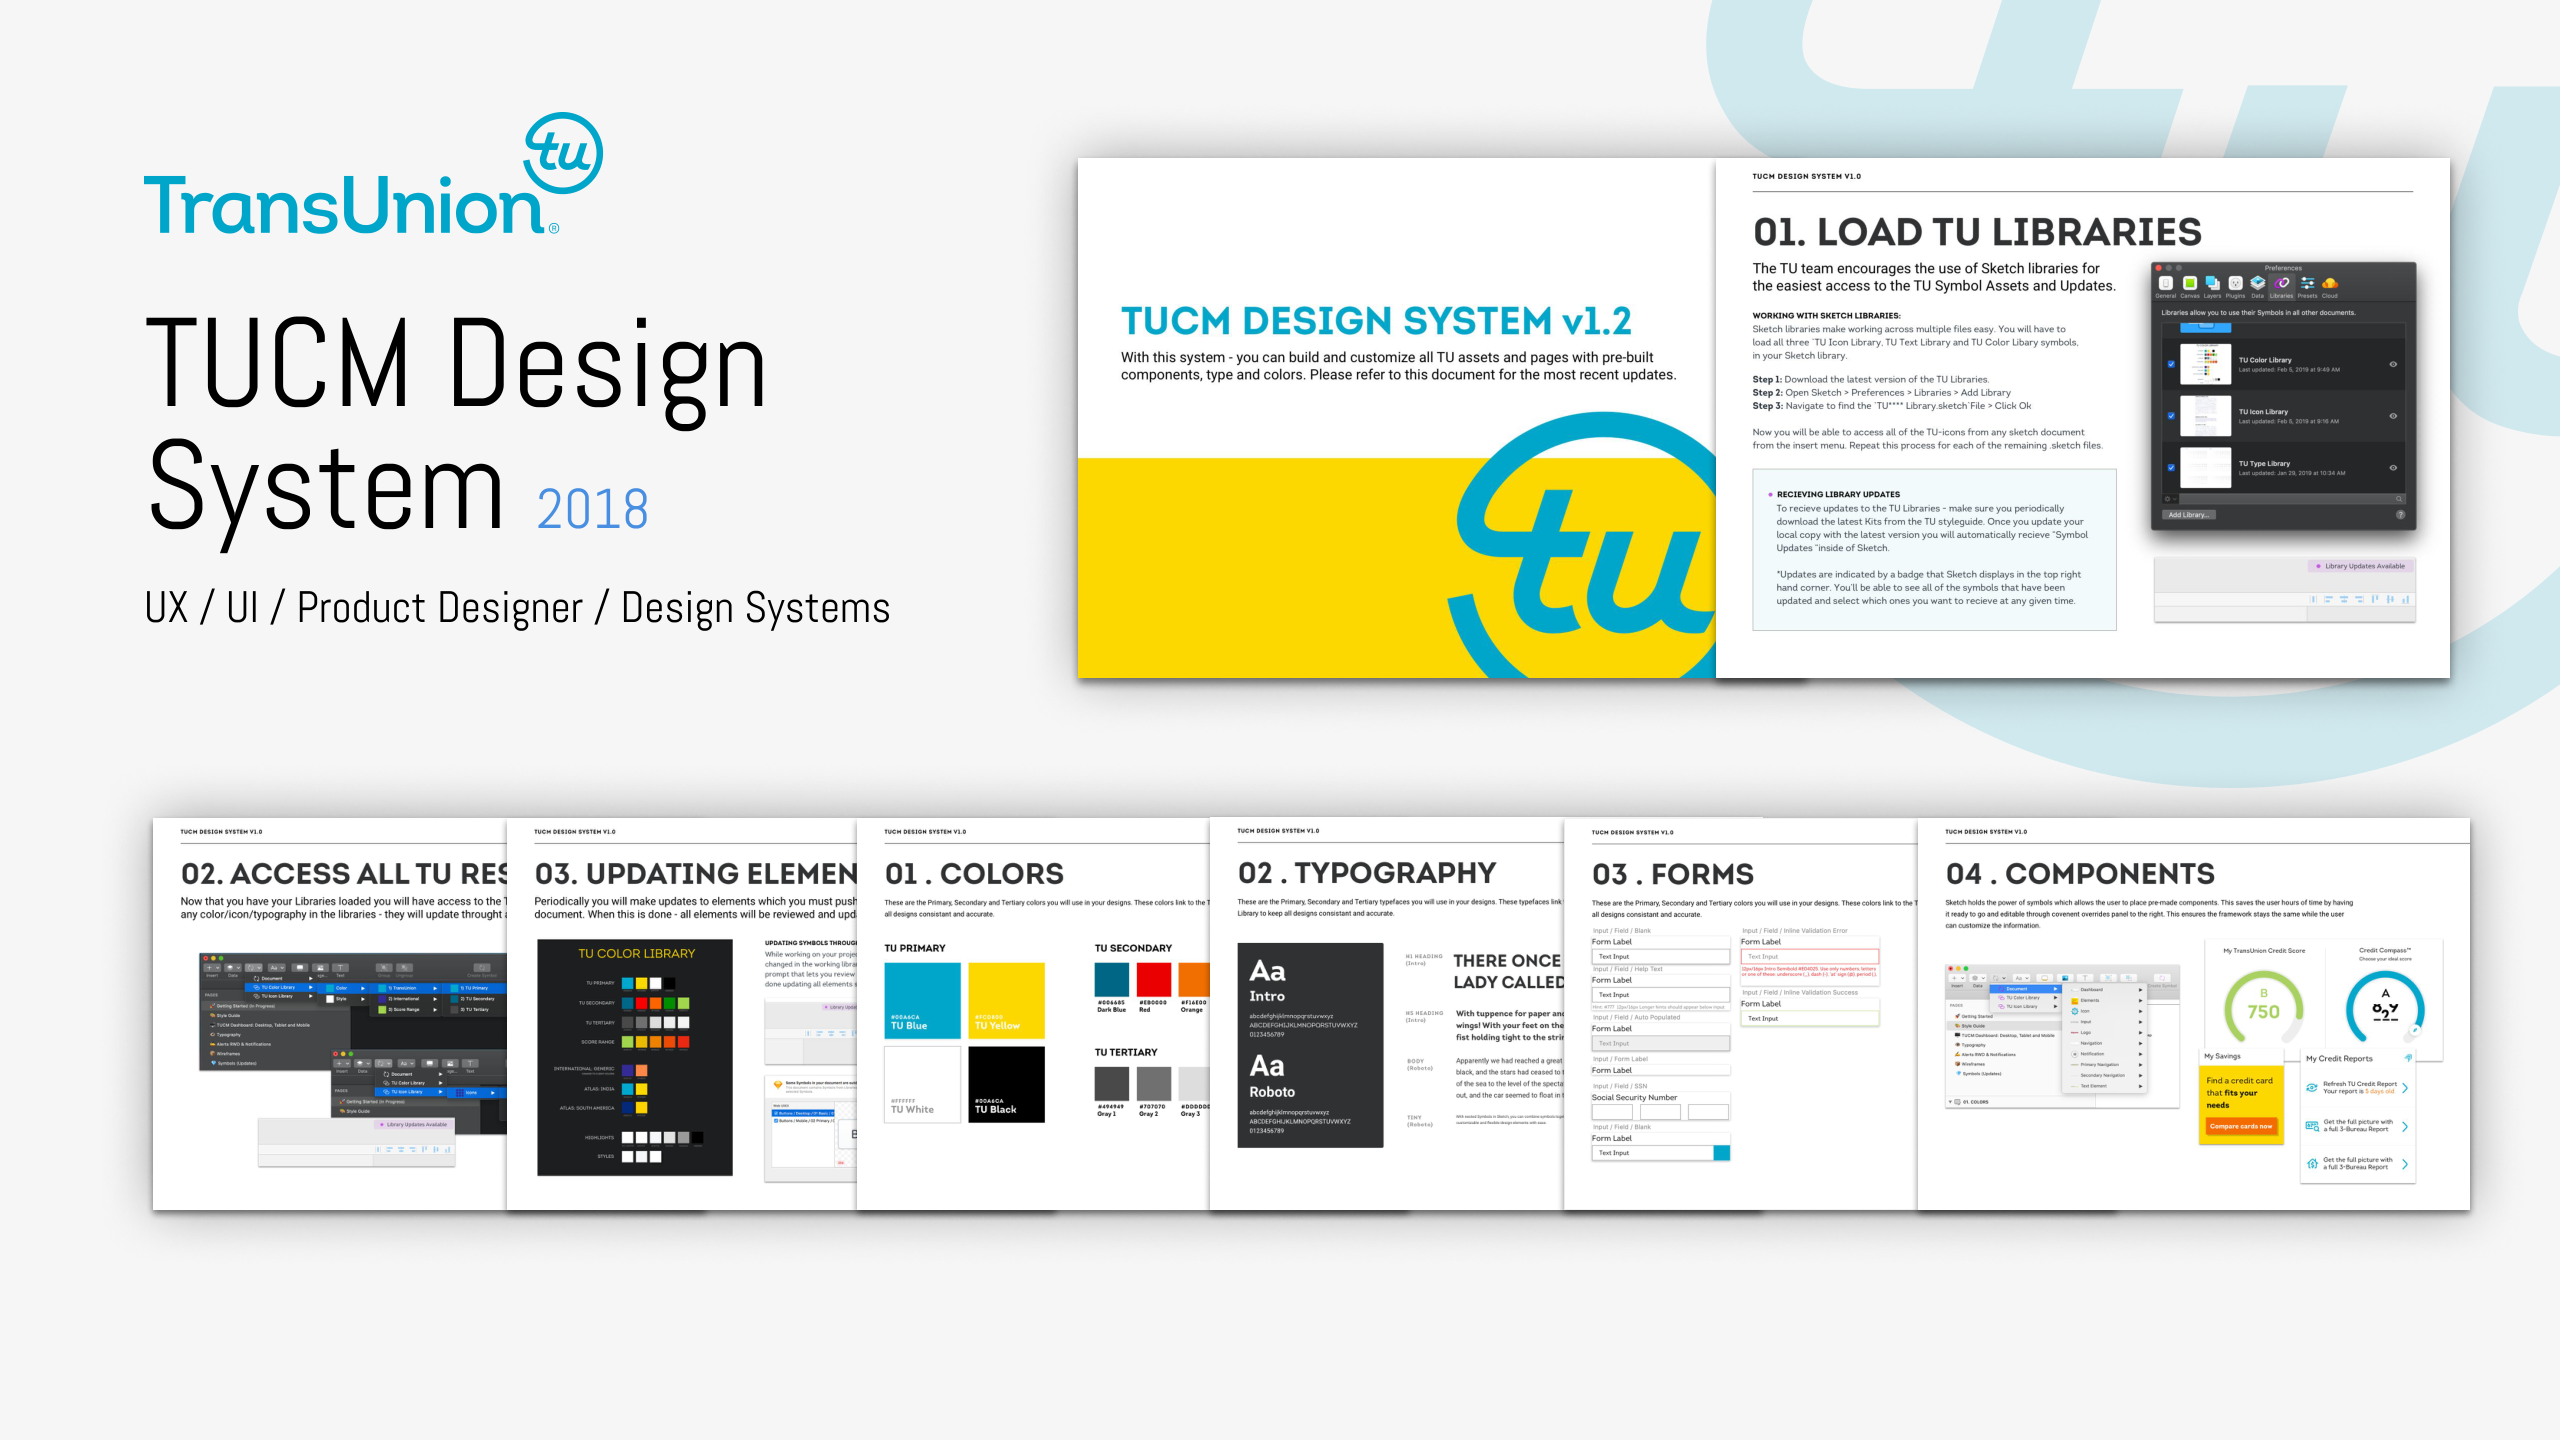The width and height of the screenshot is (2560, 1440).
Task: Click the eye icon on TU Color Library row
Action: click(x=2393, y=364)
